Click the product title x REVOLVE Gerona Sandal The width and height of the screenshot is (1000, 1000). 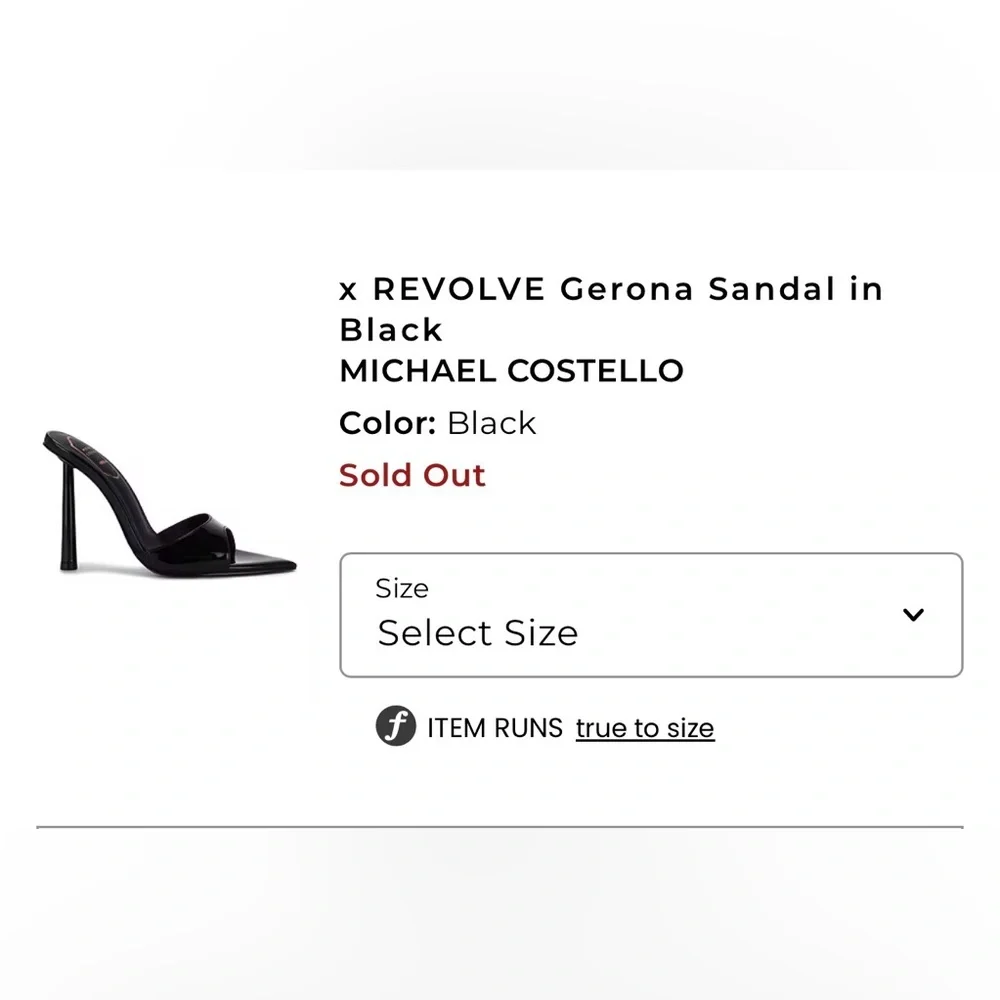pyautogui.click(x=610, y=289)
